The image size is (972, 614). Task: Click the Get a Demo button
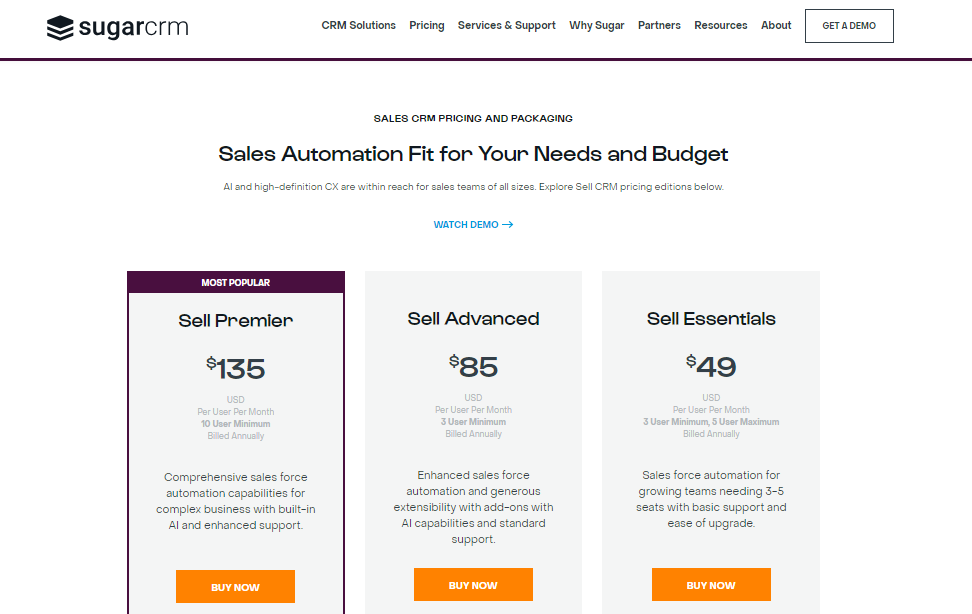(849, 26)
